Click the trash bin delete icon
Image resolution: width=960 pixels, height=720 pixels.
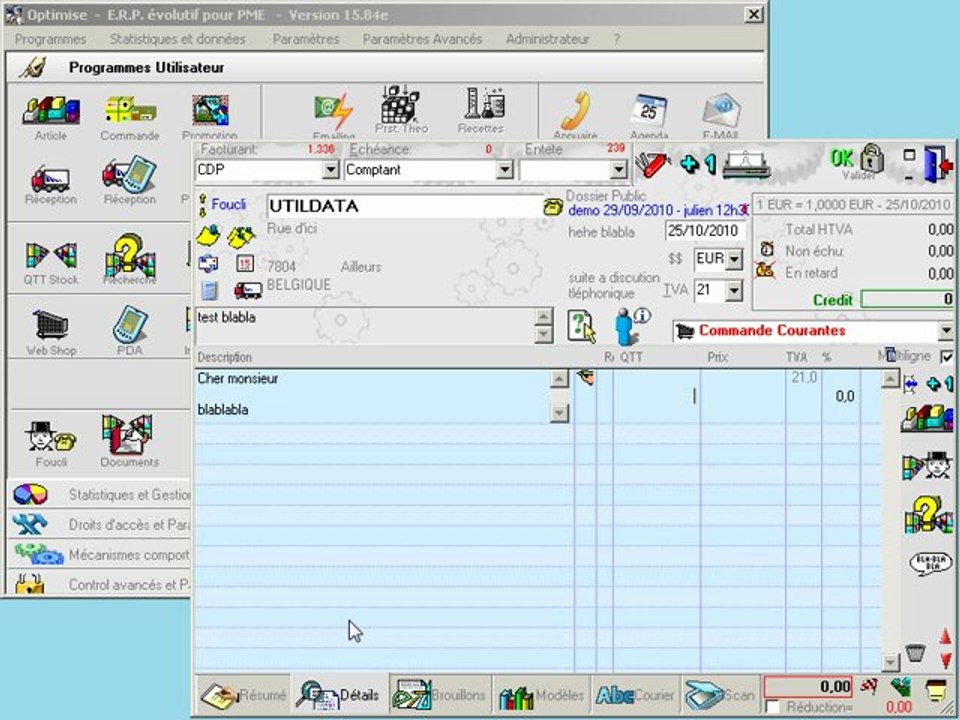coord(915,653)
